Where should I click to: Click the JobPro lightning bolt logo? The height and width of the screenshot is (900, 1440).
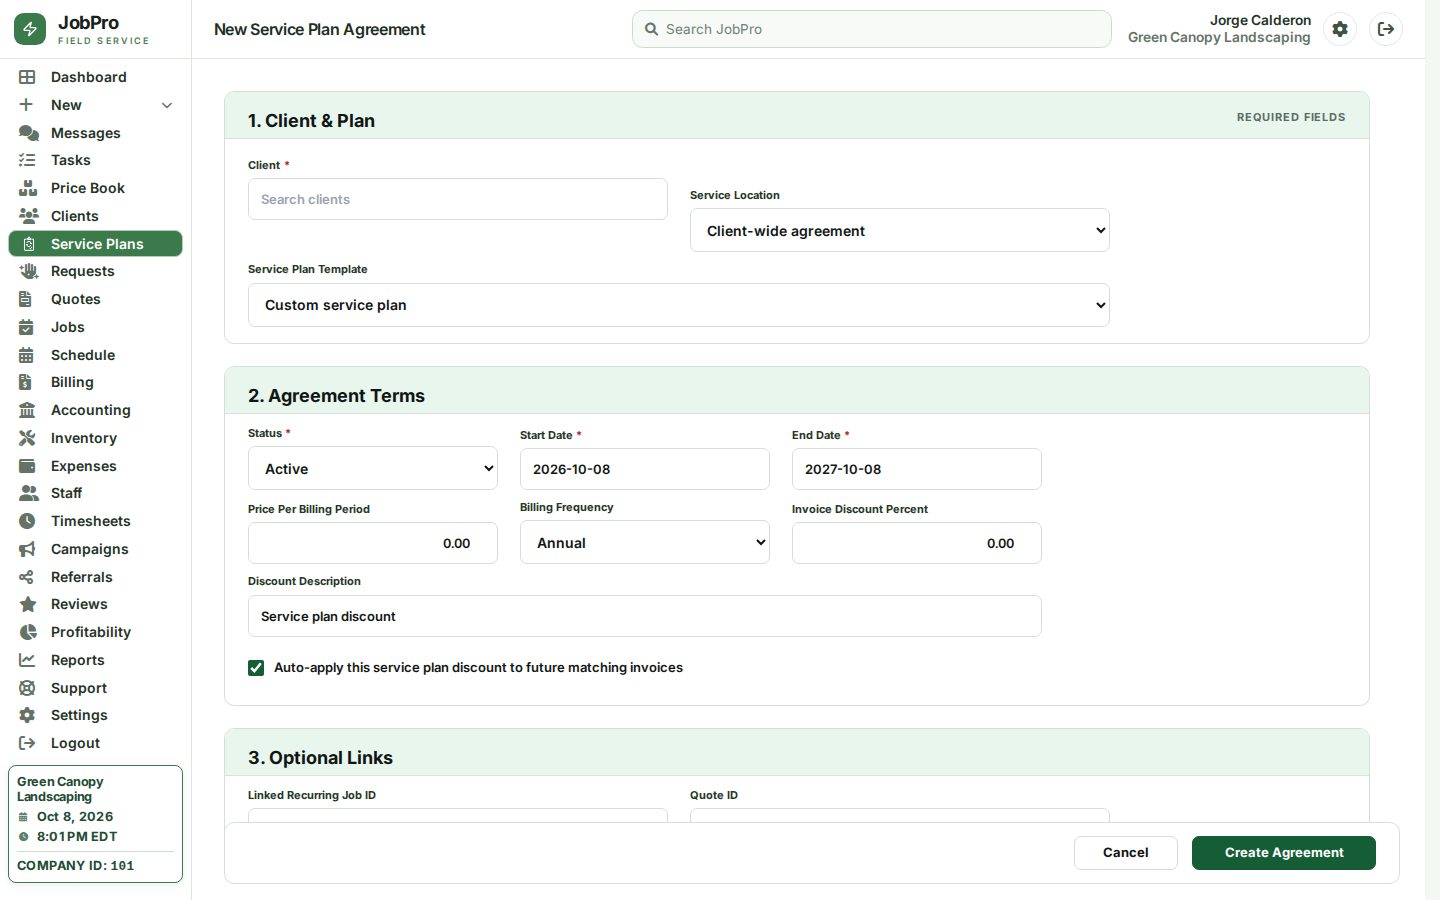pos(30,29)
